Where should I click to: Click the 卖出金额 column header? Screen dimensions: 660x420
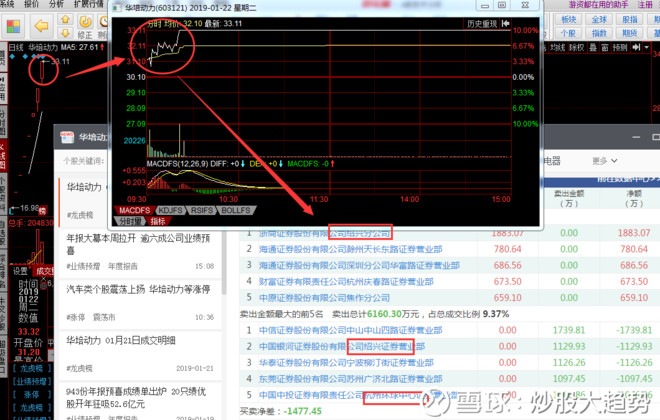coord(569,198)
